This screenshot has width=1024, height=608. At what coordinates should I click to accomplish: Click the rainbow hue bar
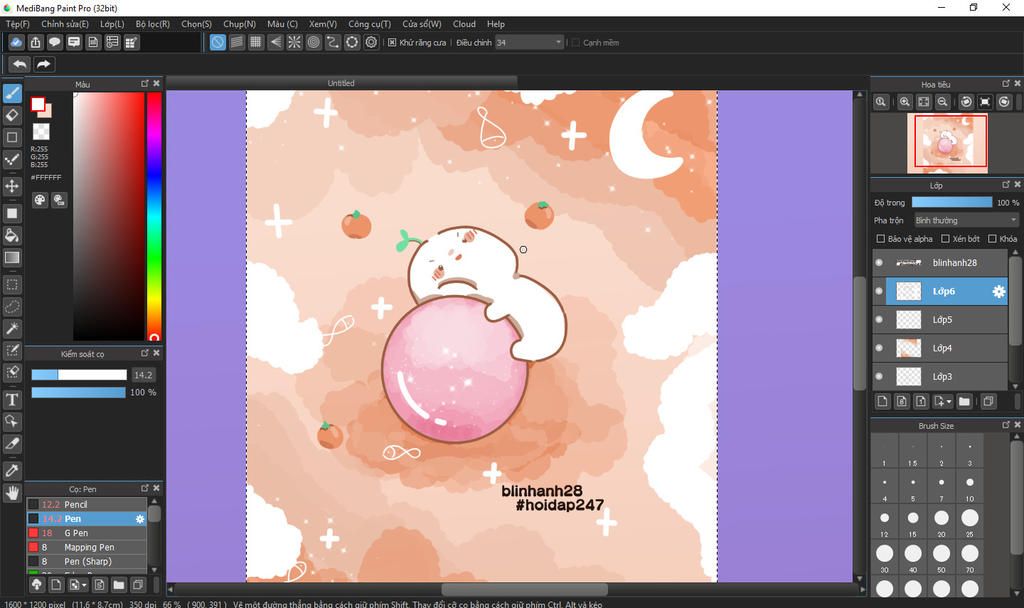[153, 216]
